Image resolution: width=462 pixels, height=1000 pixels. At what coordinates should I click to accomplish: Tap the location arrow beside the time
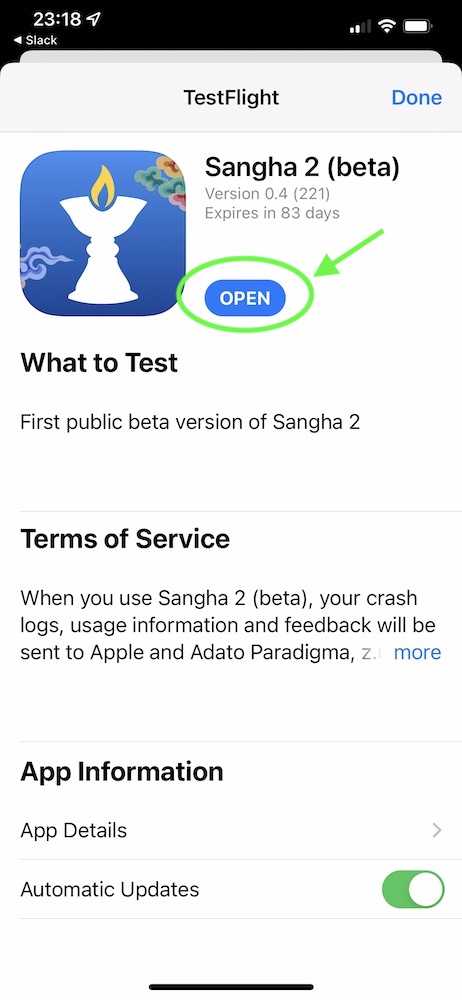(x=93, y=20)
